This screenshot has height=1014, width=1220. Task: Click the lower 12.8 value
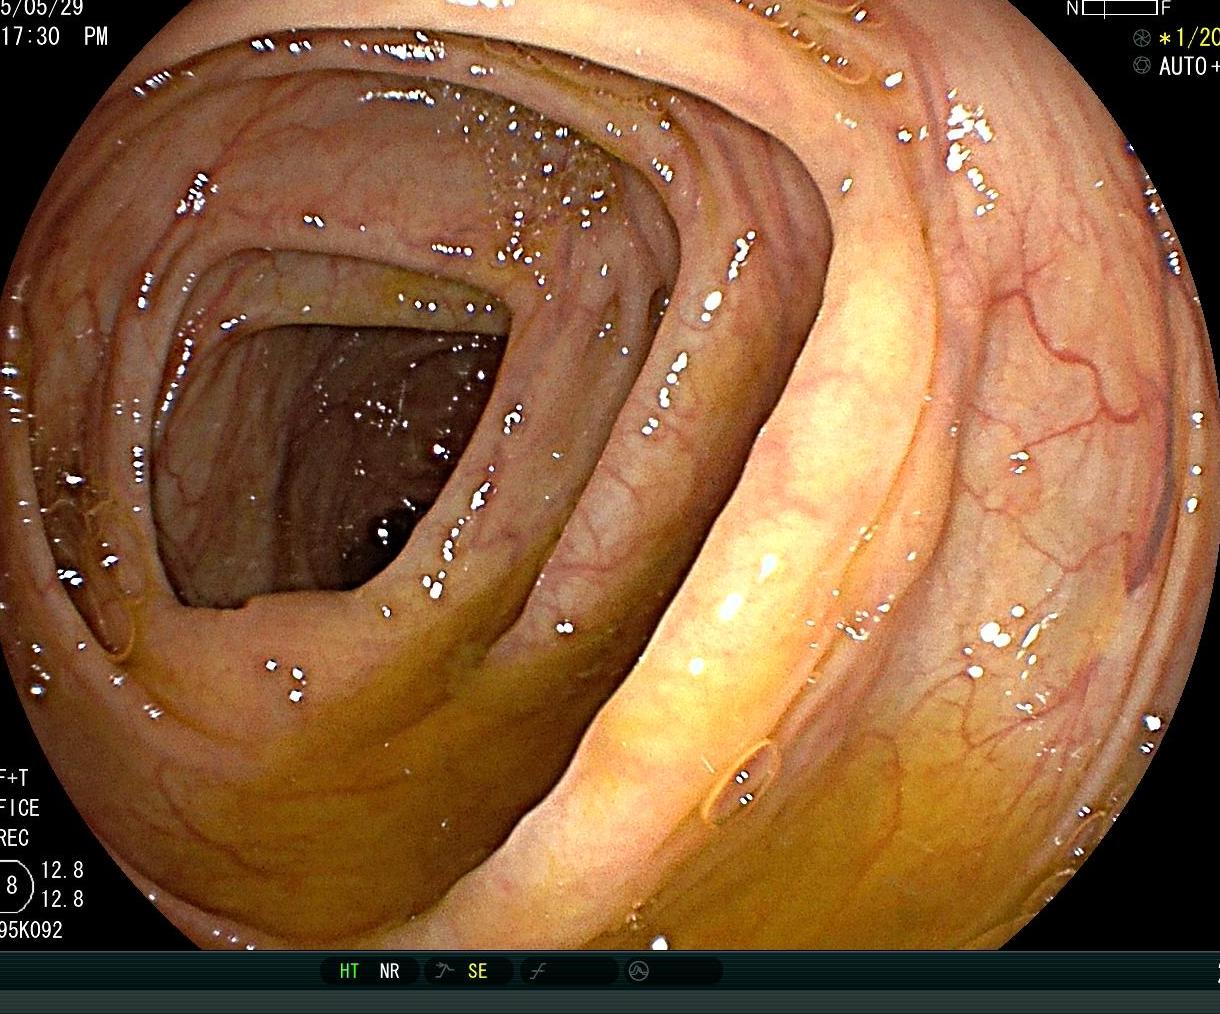(x=62, y=899)
